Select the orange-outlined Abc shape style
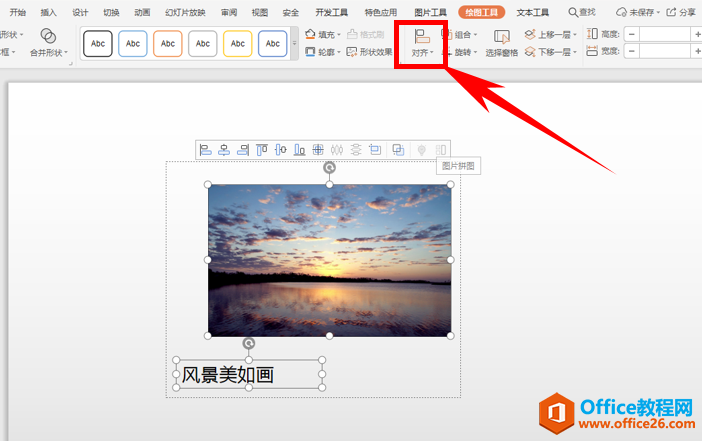This screenshot has width=702, height=441. pyautogui.click(x=168, y=43)
